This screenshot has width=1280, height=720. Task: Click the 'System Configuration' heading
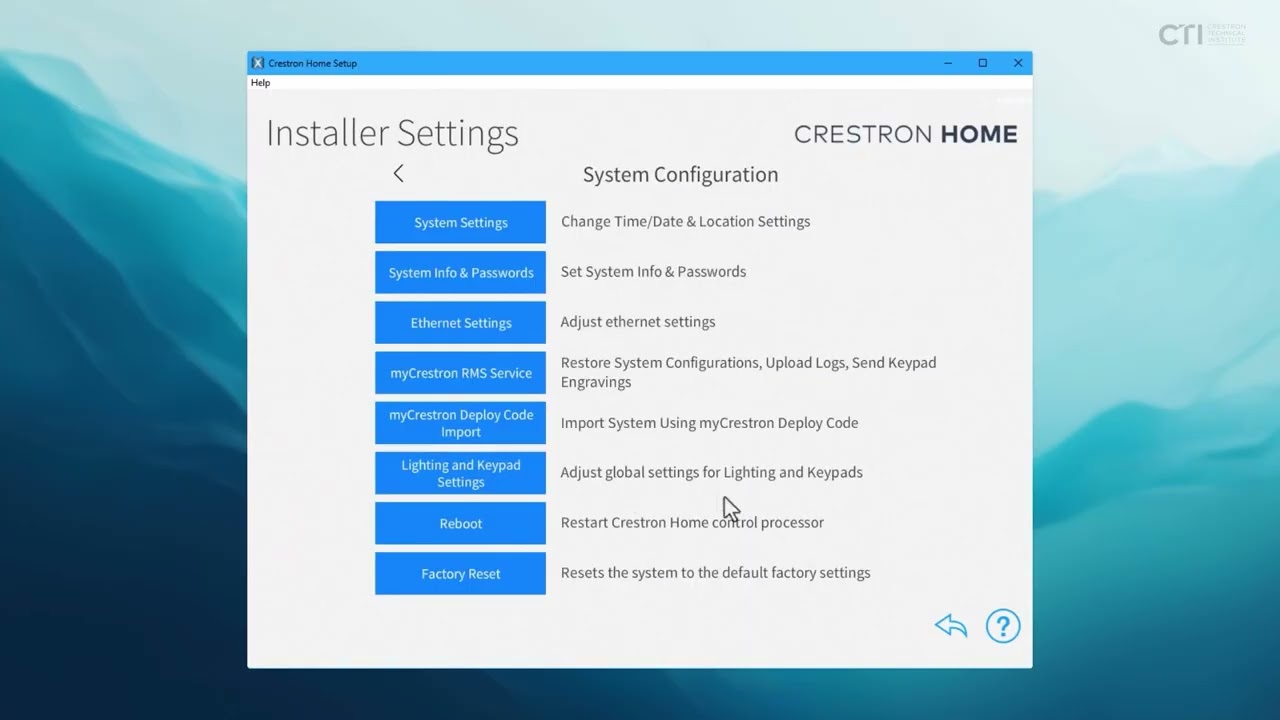pyautogui.click(x=680, y=175)
